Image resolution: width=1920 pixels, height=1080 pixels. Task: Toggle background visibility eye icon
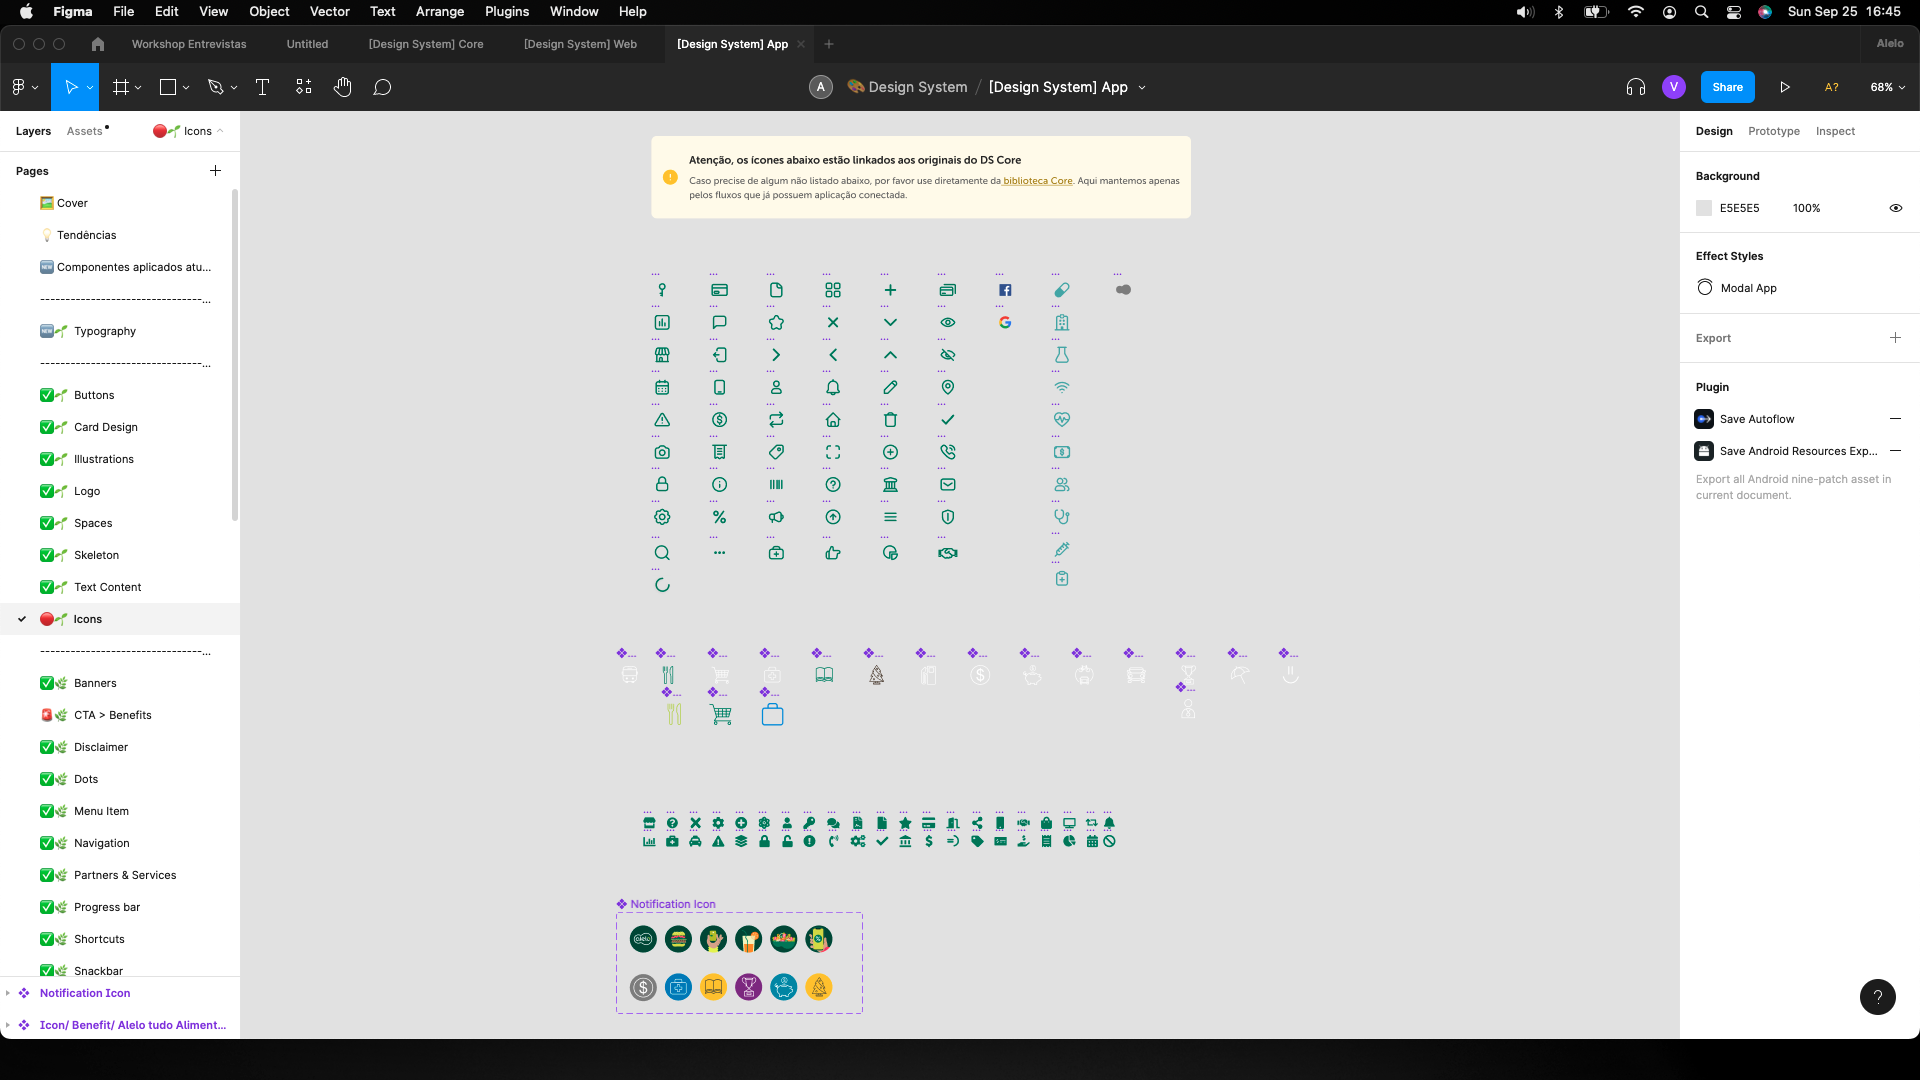[1895, 208]
